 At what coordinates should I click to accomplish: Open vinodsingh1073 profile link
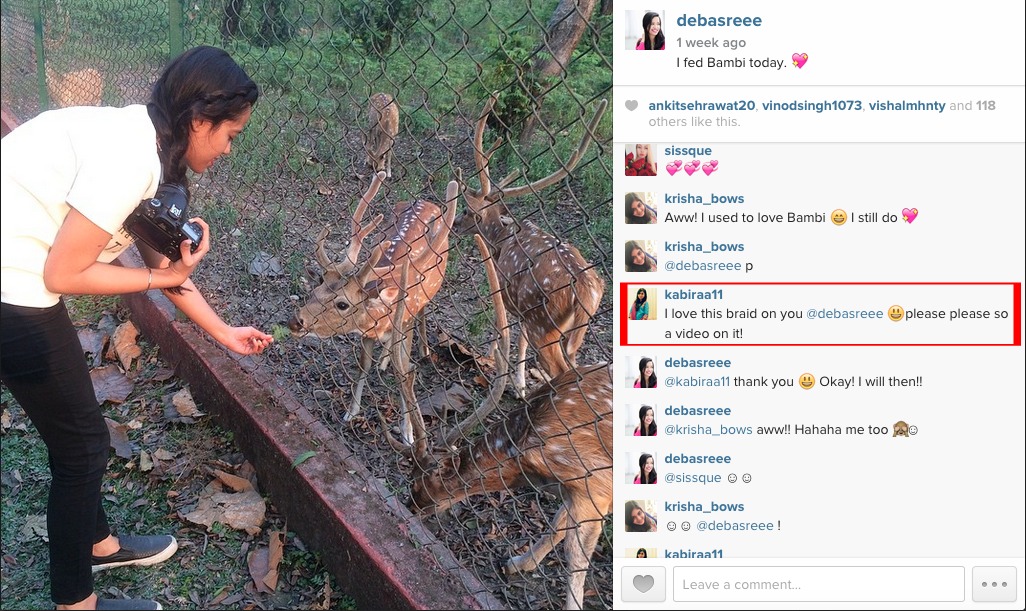(811, 105)
